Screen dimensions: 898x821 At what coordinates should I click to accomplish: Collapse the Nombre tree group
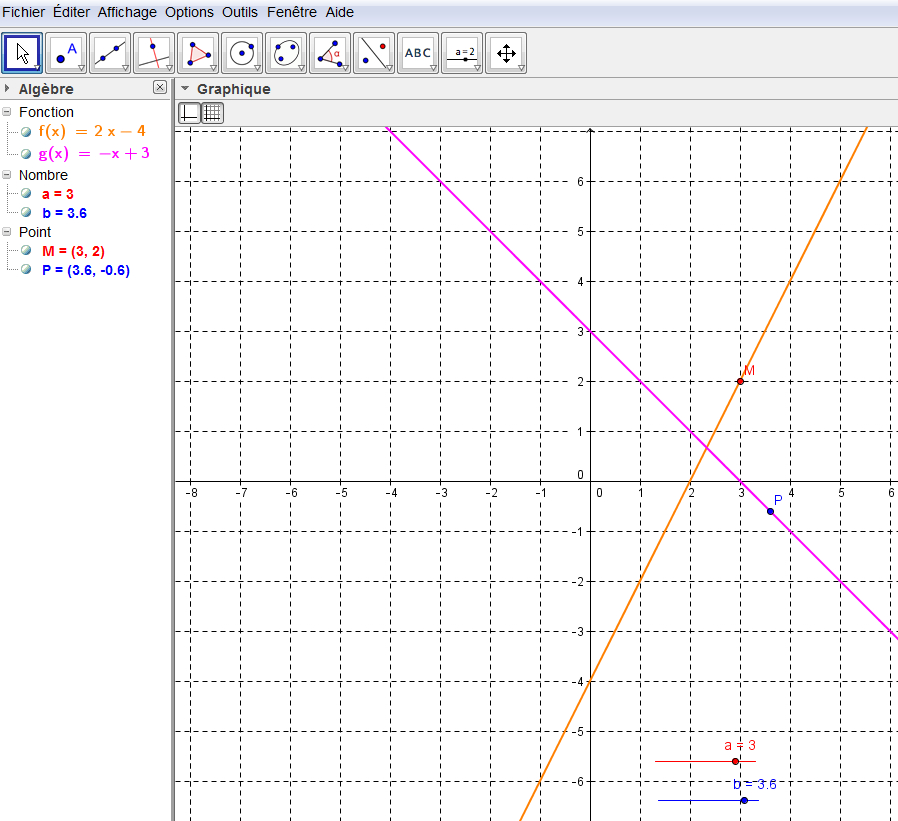click(7, 175)
